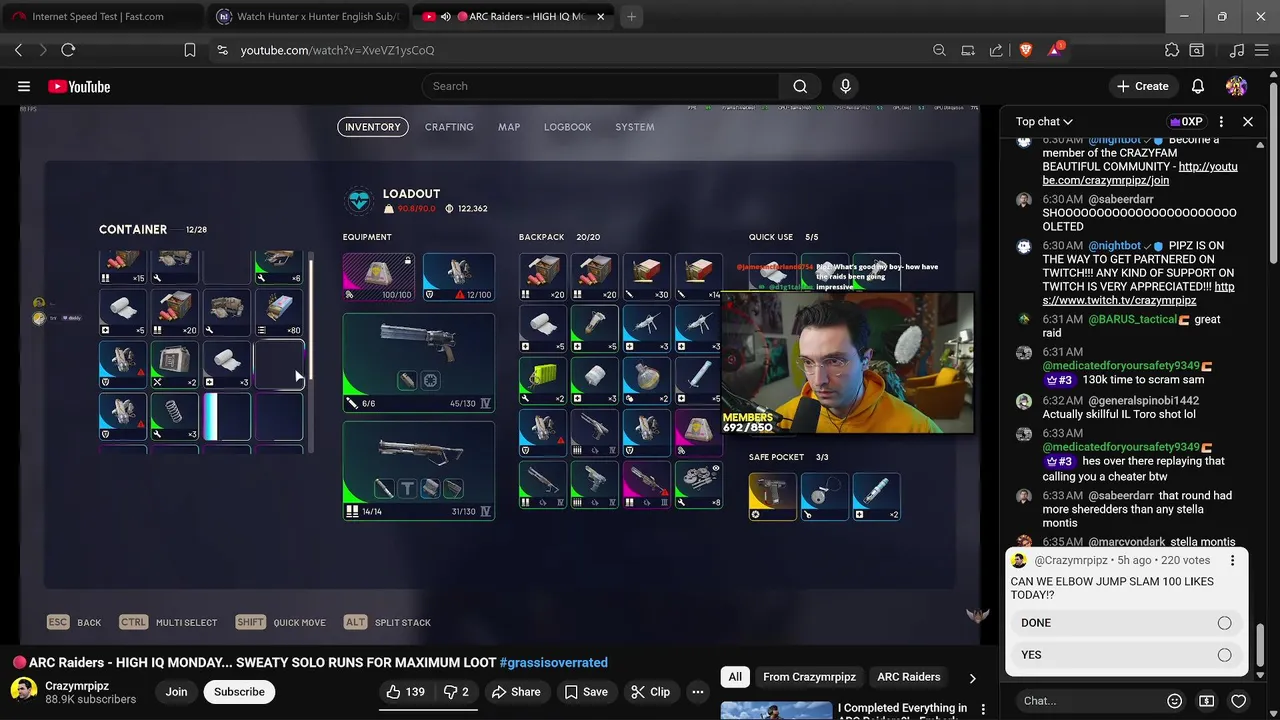Click the INVENTORY tab in the video

pos(373,127)
